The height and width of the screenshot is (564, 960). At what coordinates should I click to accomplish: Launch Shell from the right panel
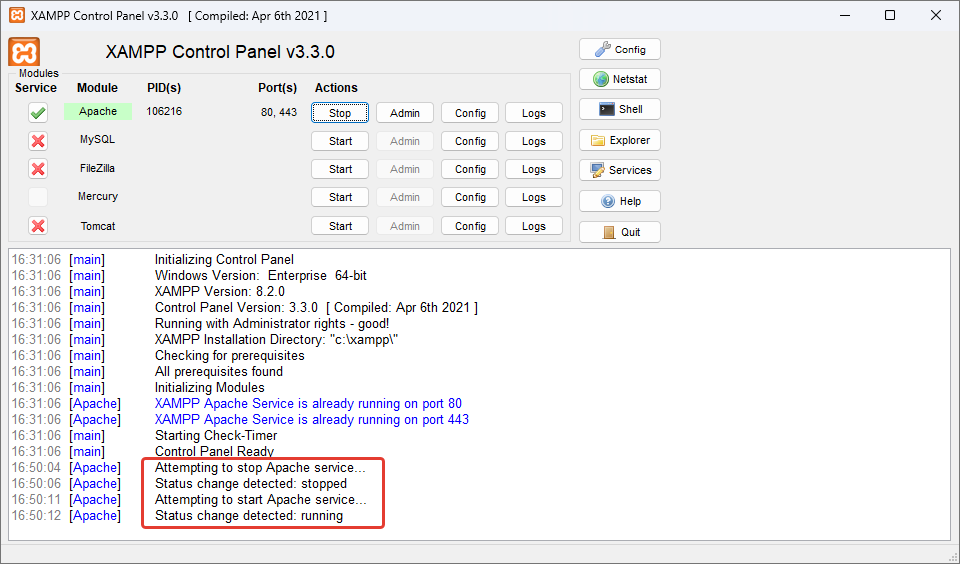620,109
